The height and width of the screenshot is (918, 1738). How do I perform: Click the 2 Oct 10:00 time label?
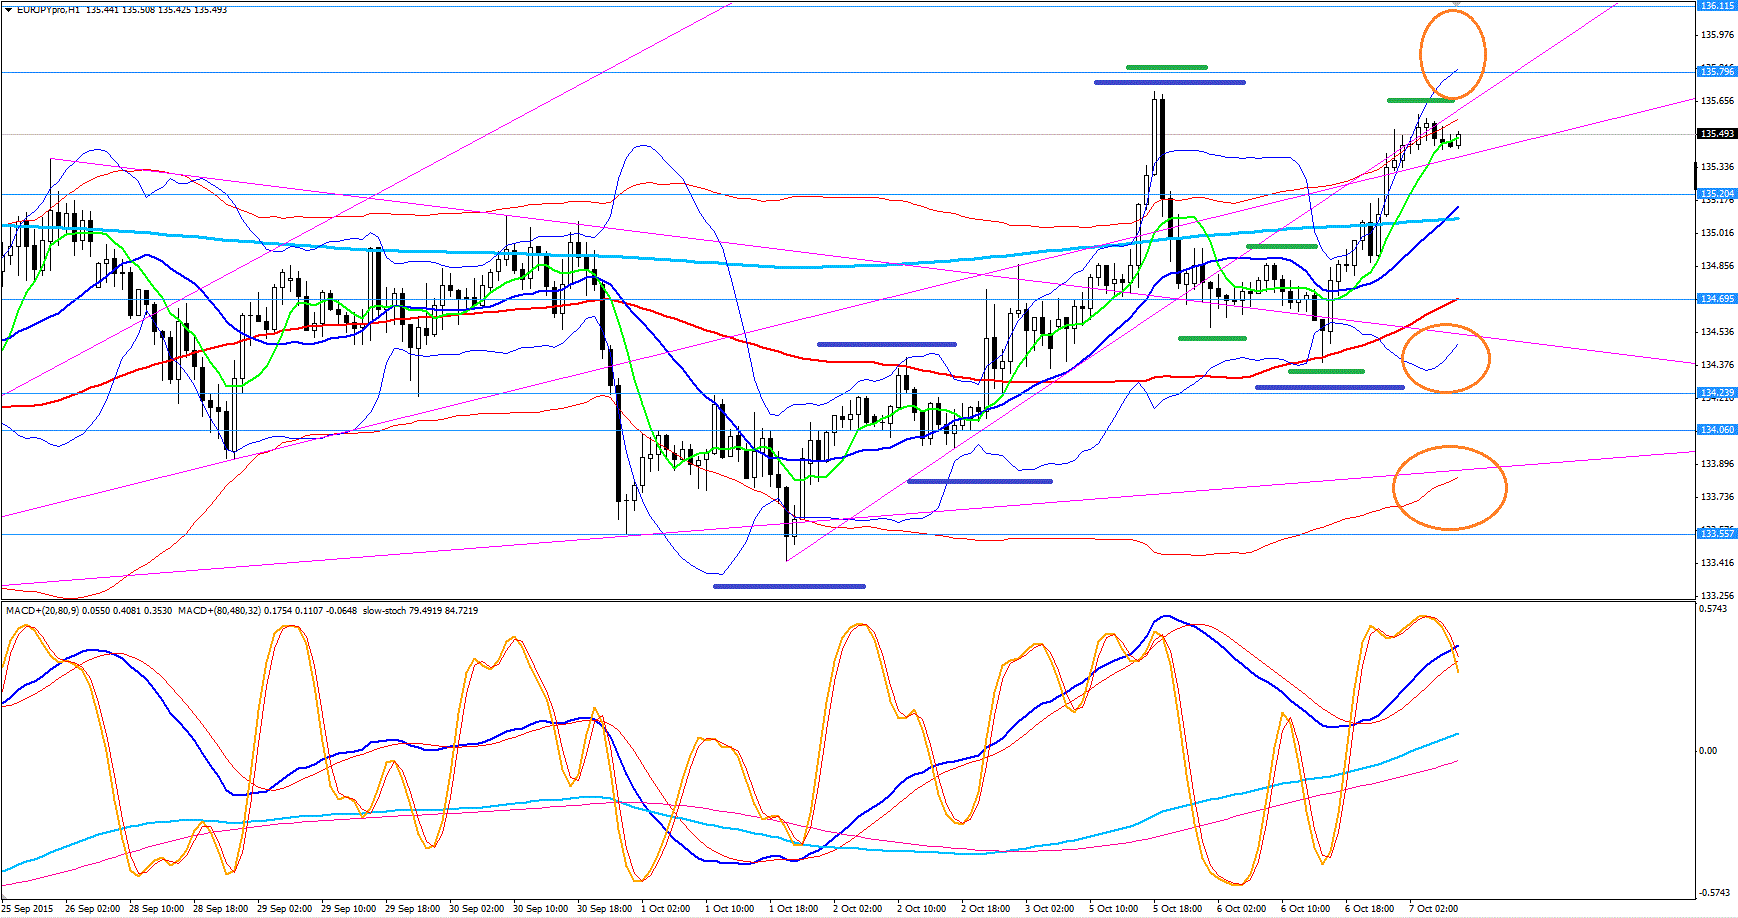coord(921,909)
